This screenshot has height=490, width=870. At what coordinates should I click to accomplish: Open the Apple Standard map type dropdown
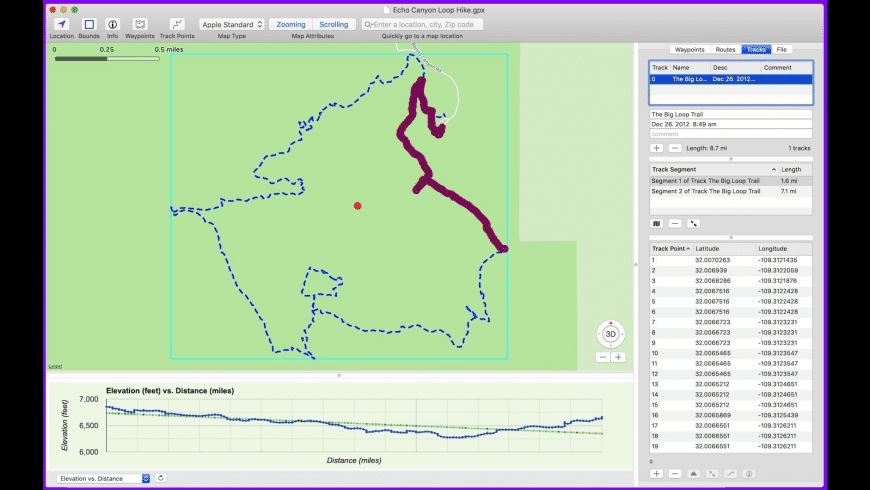[x=232, y=24]
